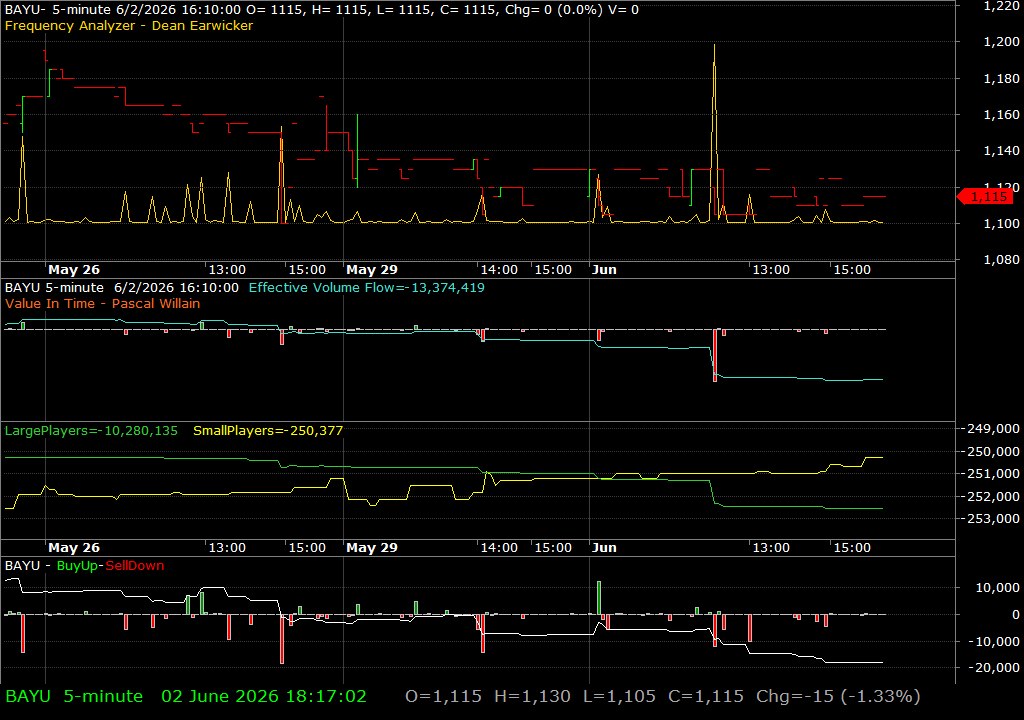
Task: Click 14:00 time label under the price chart
Action: (499, 269)
